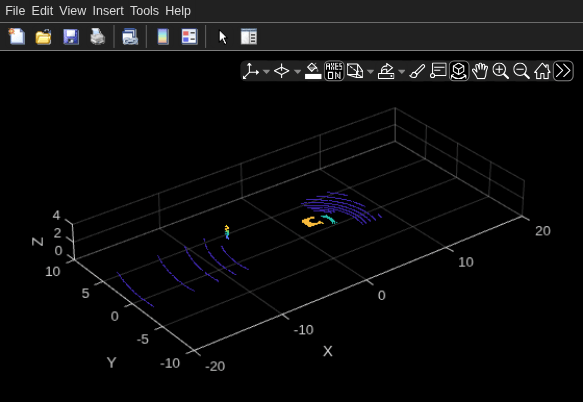This screenshot has width=583, height=402.
Task: Toggle the AXES ON button
Action: (334, 71)
